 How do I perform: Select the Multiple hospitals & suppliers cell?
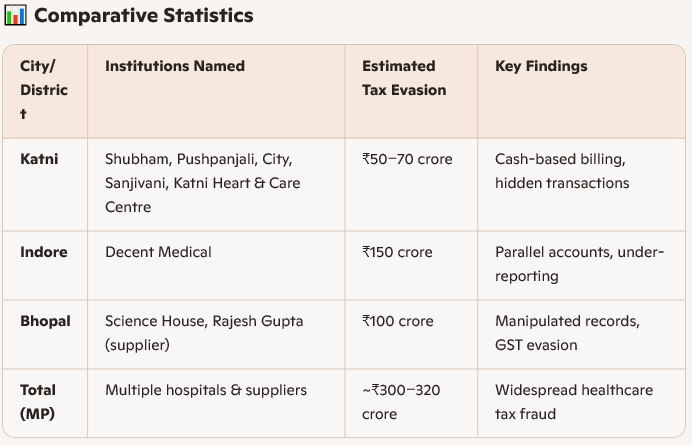click(206, 390)
